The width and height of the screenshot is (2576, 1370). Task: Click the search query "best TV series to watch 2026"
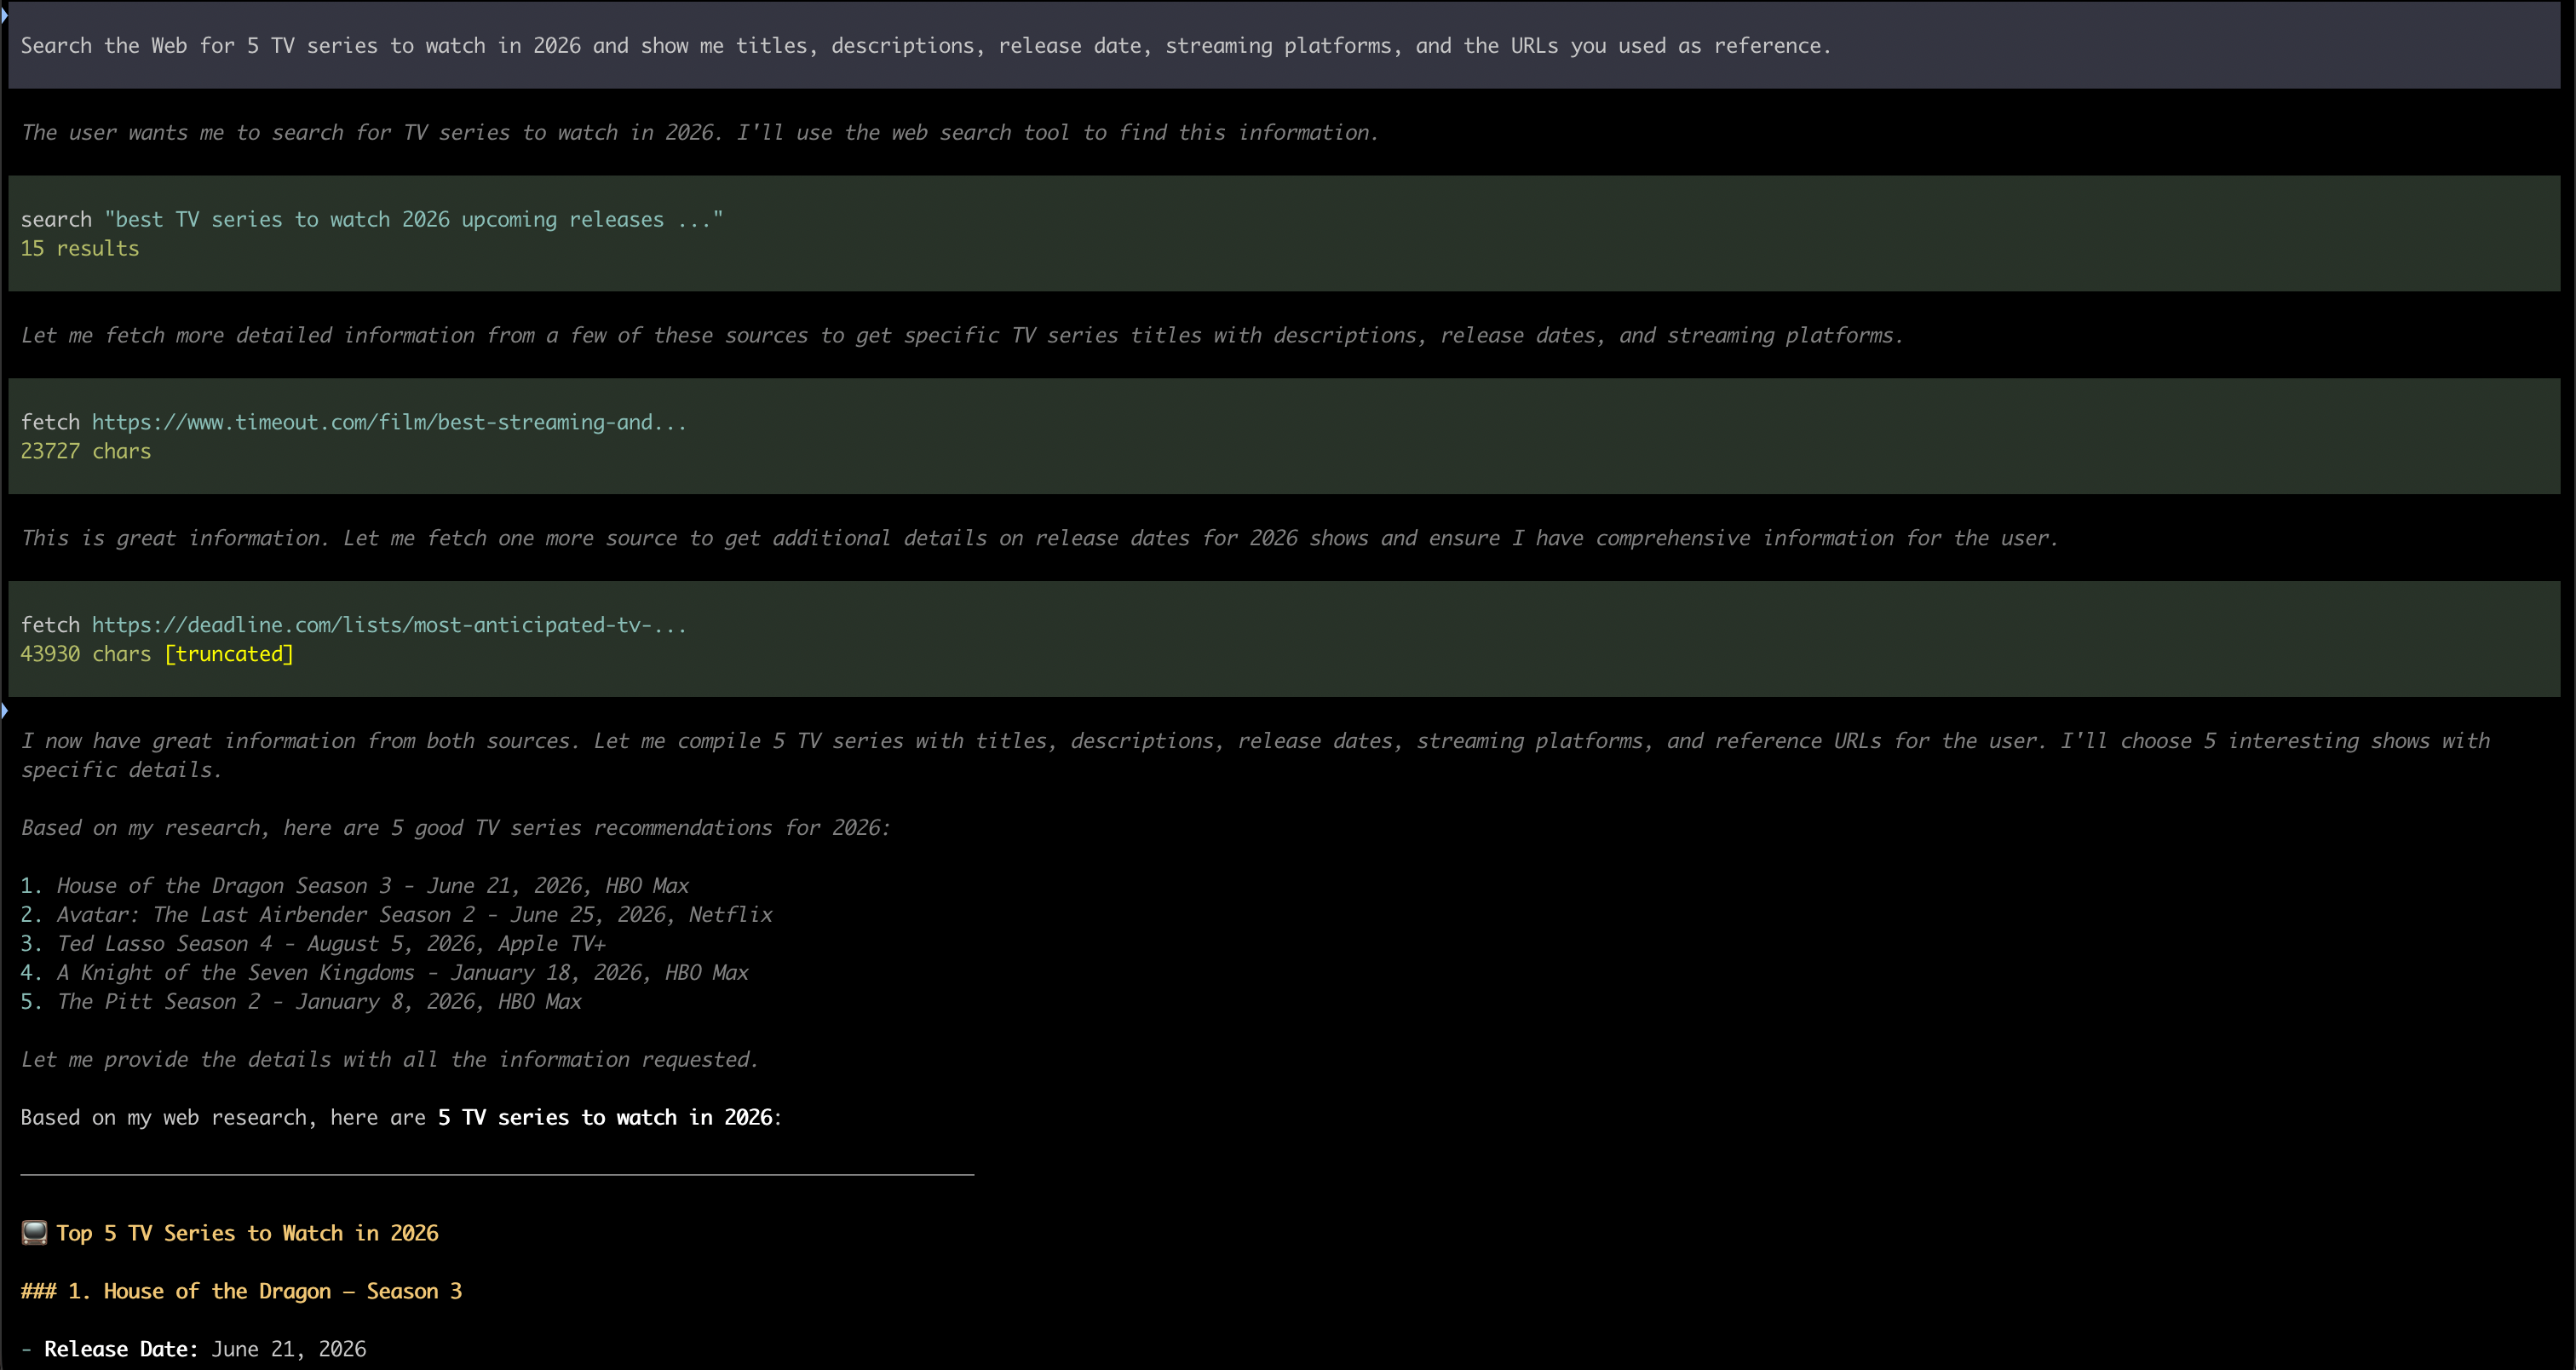pyautogui.click(x=413, y=219)
